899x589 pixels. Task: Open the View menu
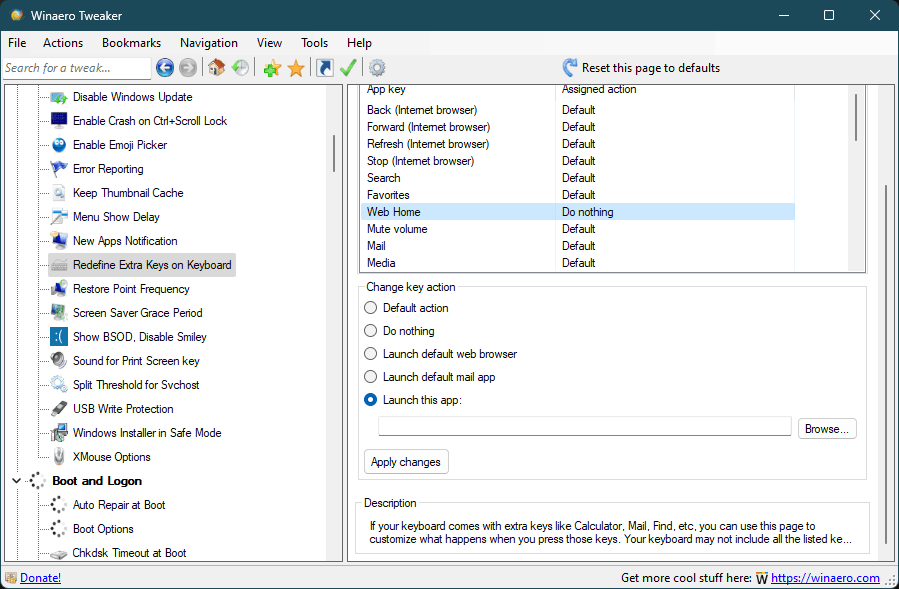pyautogui.click(x=269, y=43)
